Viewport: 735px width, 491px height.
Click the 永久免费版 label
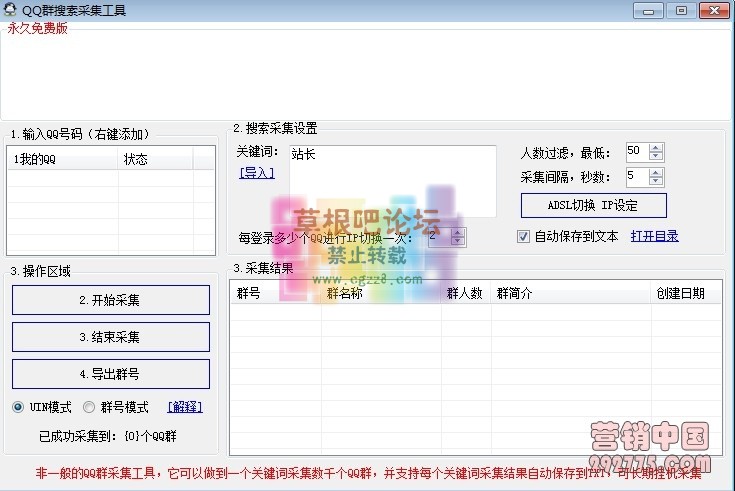click(38, 28)
